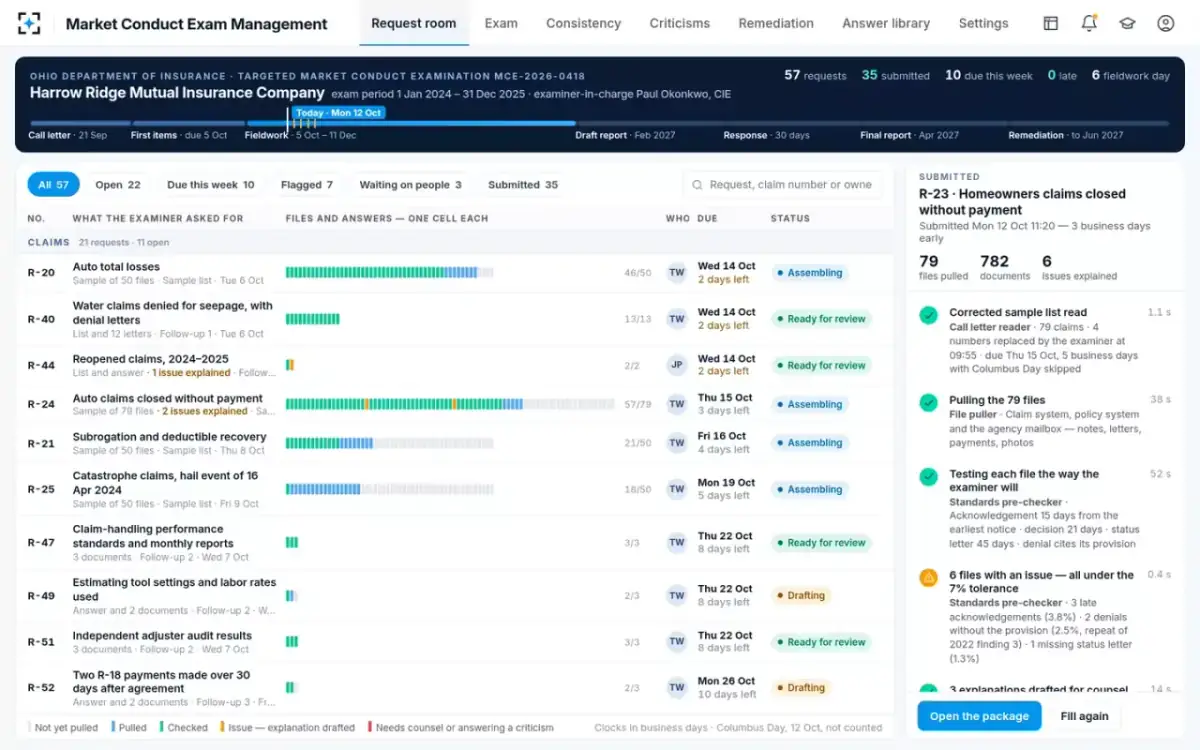Click the Auto total losses progress bar
The height and width of the screenshot is (750, 1200).
(390, 273)
